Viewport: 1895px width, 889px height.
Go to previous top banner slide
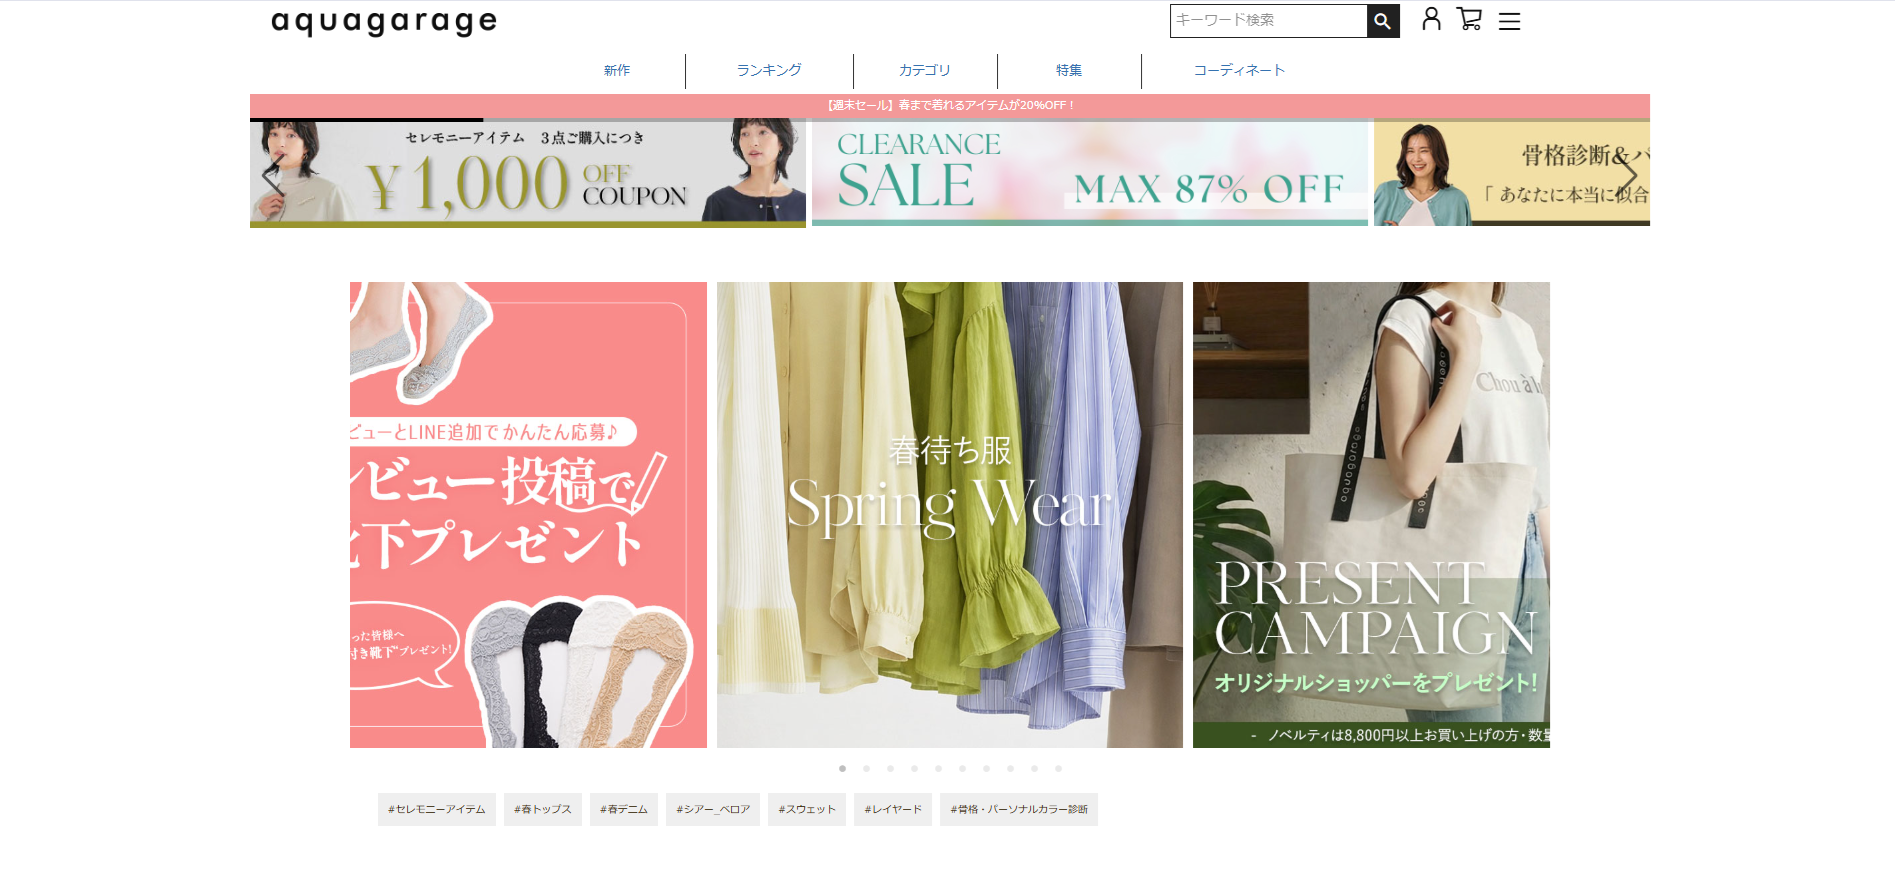[x=271, y=177]
